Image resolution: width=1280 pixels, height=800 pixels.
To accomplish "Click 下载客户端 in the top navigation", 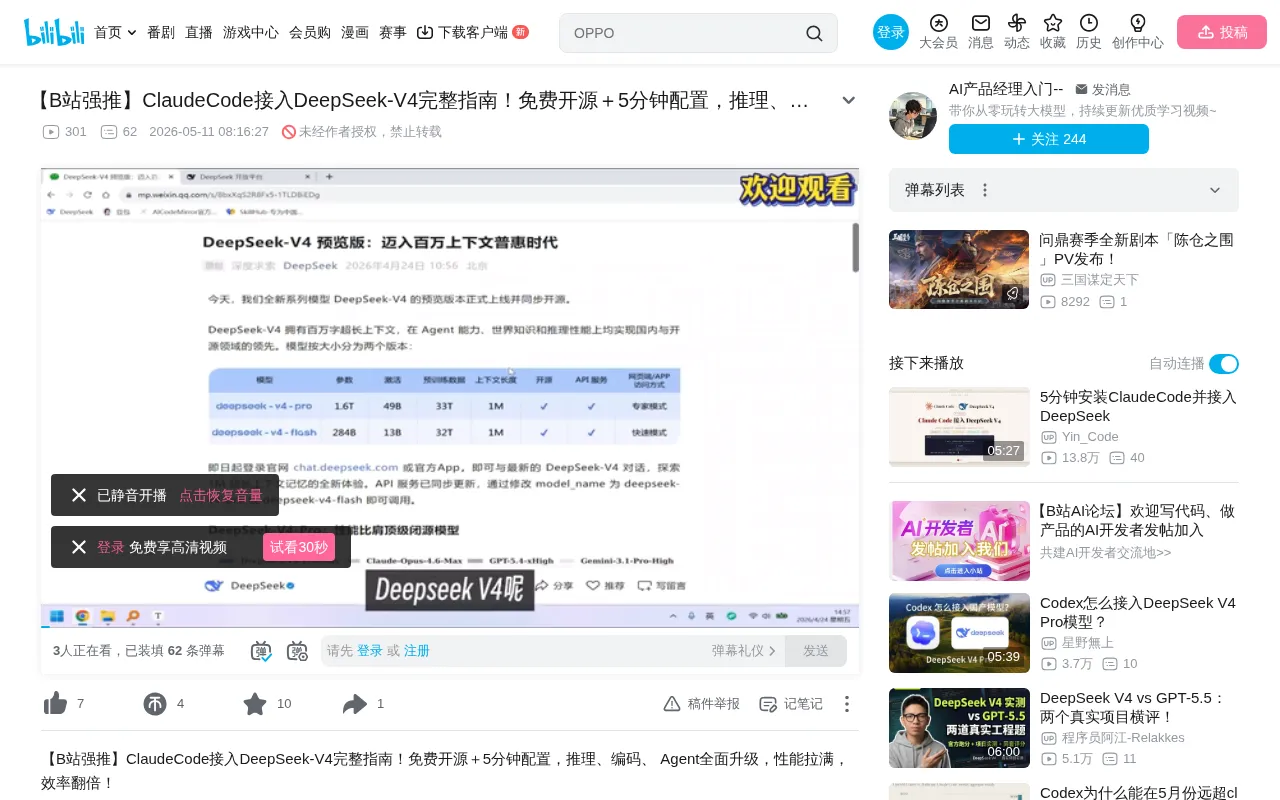I will click(463, 32).
